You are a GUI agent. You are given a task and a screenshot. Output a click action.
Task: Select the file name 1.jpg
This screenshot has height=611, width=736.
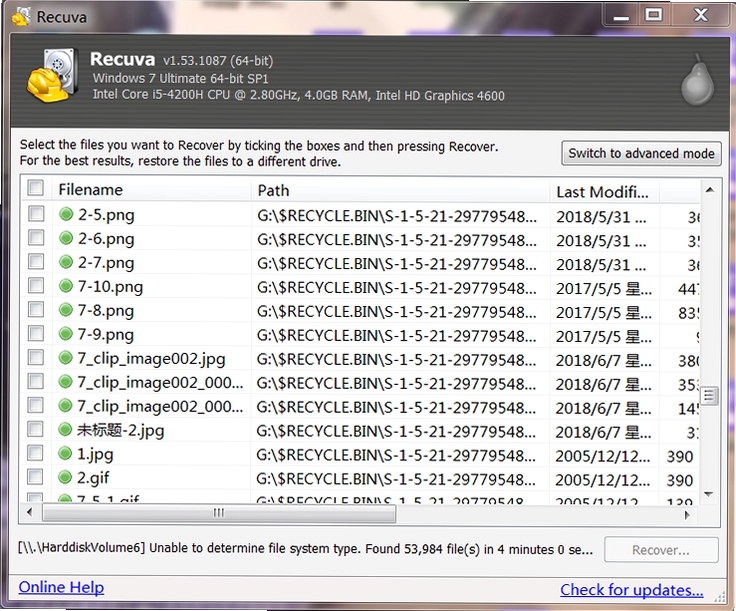95,454
